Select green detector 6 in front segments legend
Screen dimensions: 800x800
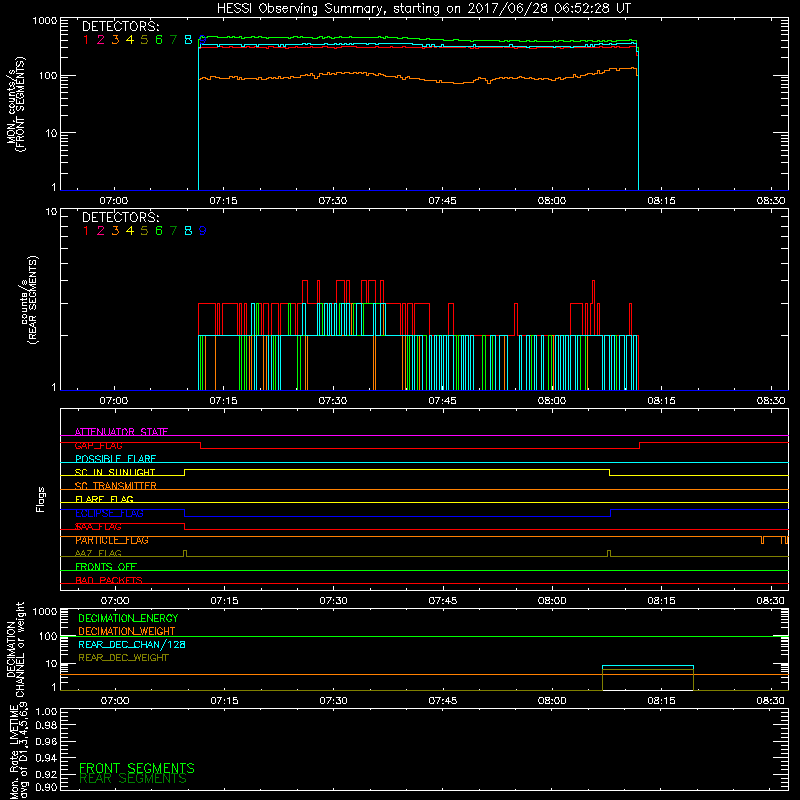159,39
